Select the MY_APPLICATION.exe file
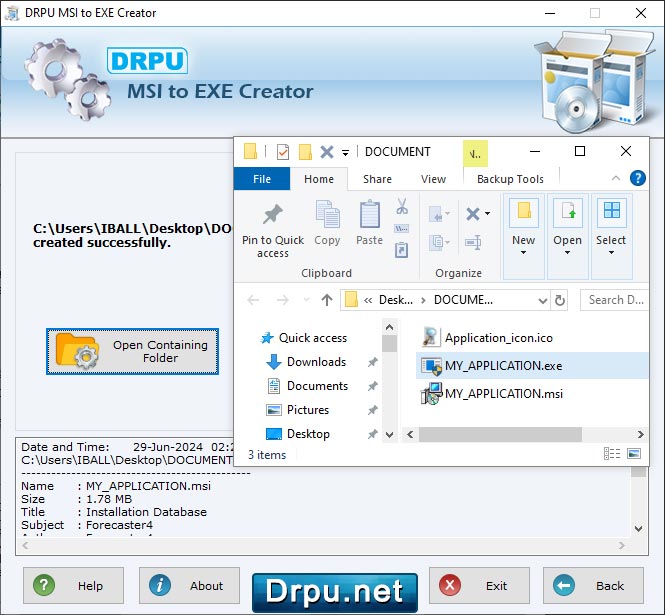Image resolution: width=665 pixels, height=615 pixels. coord(533,366)
